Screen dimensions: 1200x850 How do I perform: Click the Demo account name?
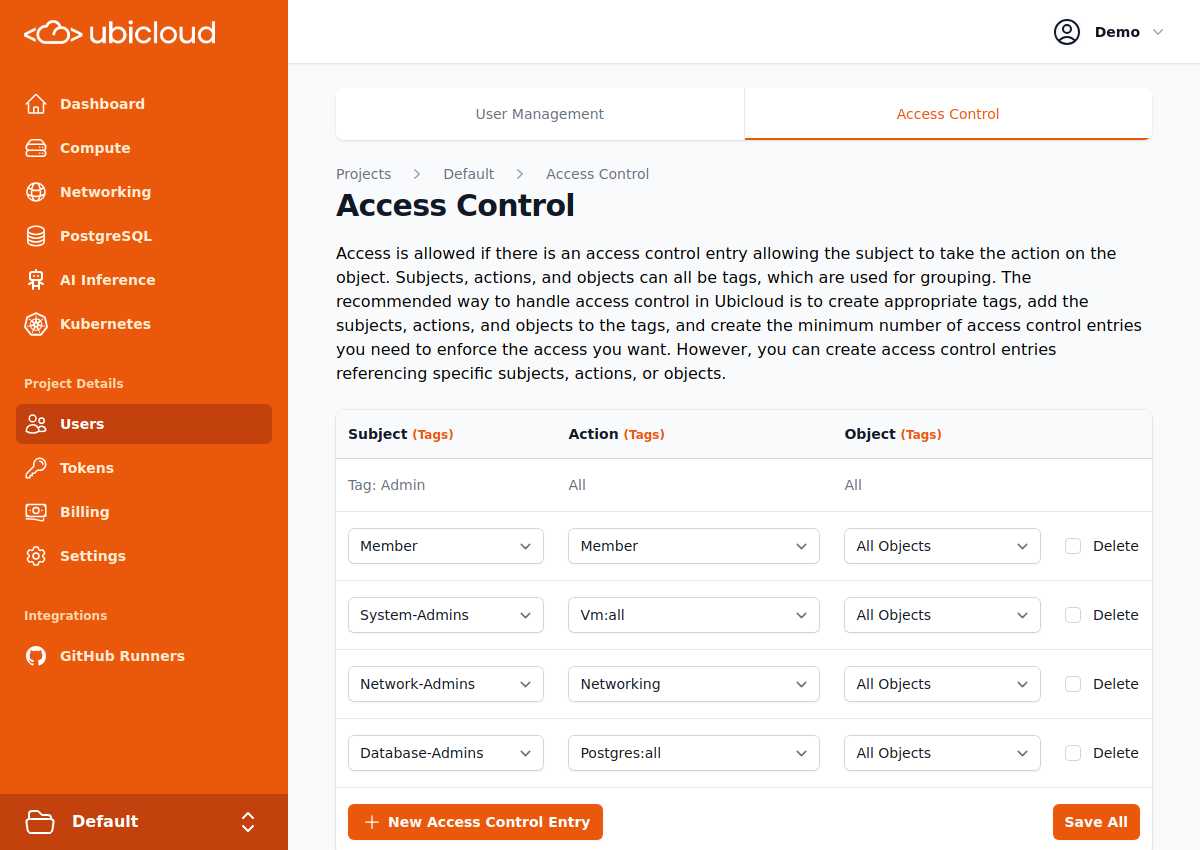(x=1117, y=32)
